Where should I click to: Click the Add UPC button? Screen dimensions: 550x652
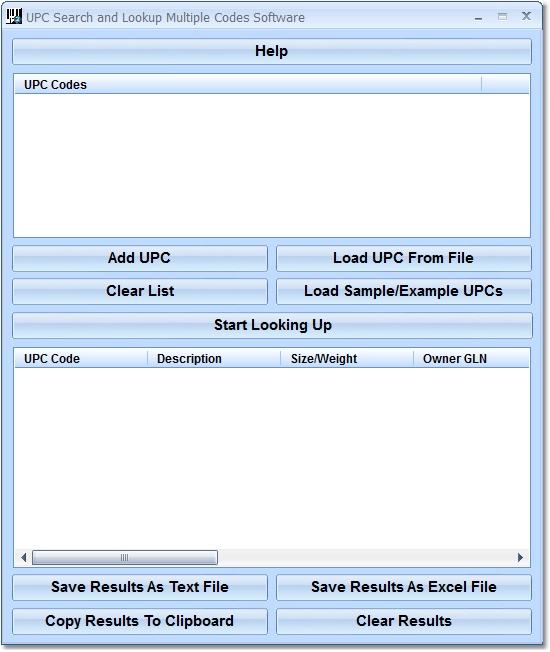click(140, 258)
